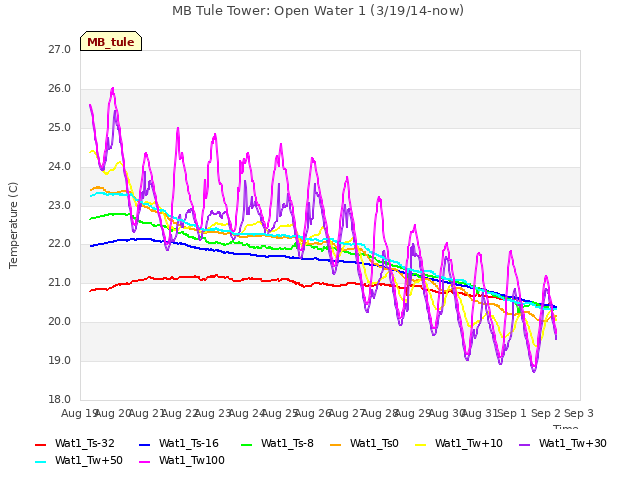This screenshot has width=640, height=480.
Task: Select the Wat1_Ts-16 legend label
Action: (189, 443)
